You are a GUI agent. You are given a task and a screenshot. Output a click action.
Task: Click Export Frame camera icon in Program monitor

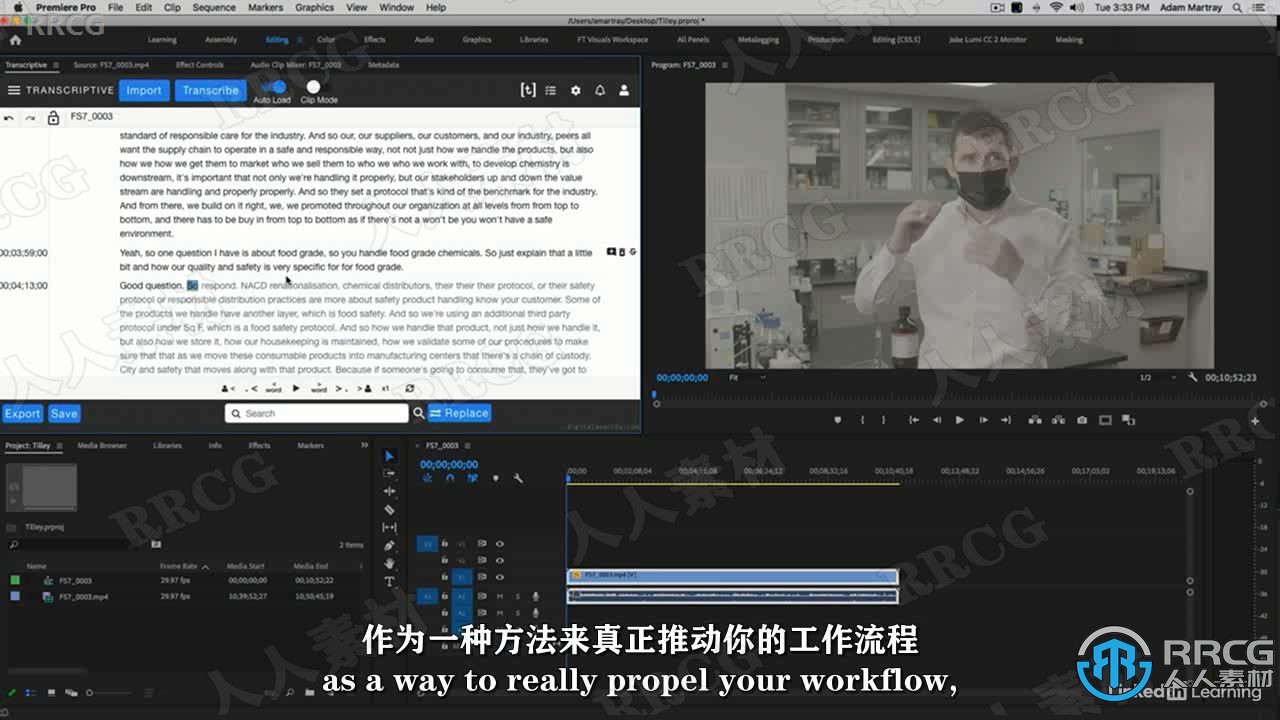[x=1082, y=420]
